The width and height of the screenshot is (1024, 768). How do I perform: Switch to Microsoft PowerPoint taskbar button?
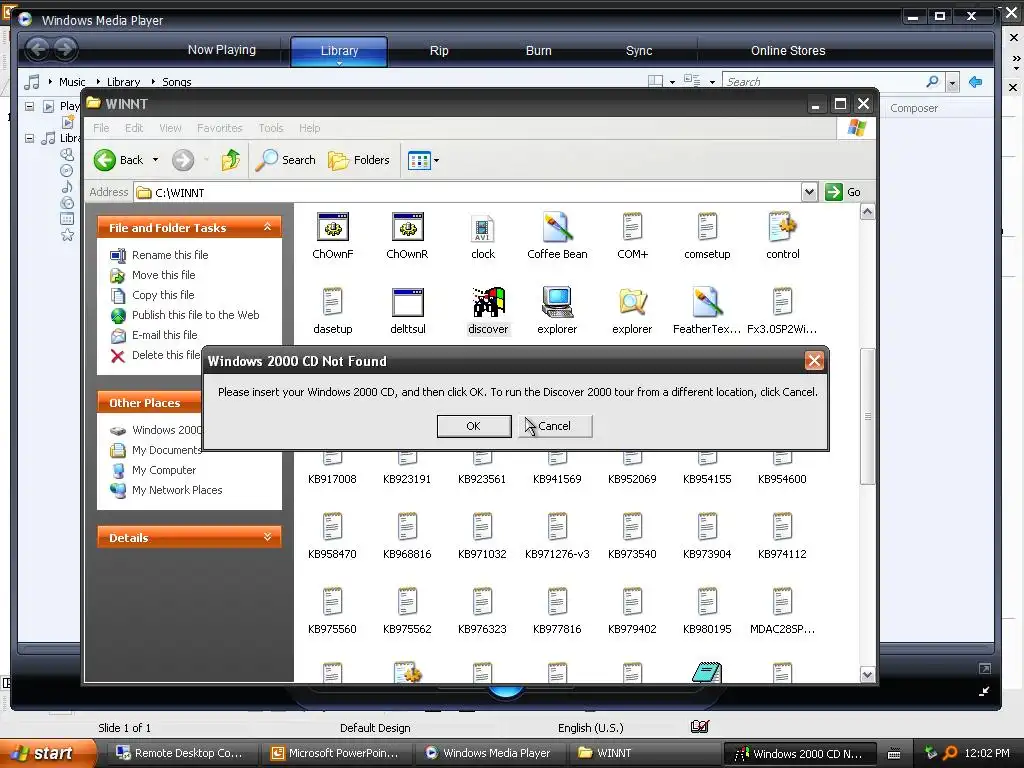335,753
